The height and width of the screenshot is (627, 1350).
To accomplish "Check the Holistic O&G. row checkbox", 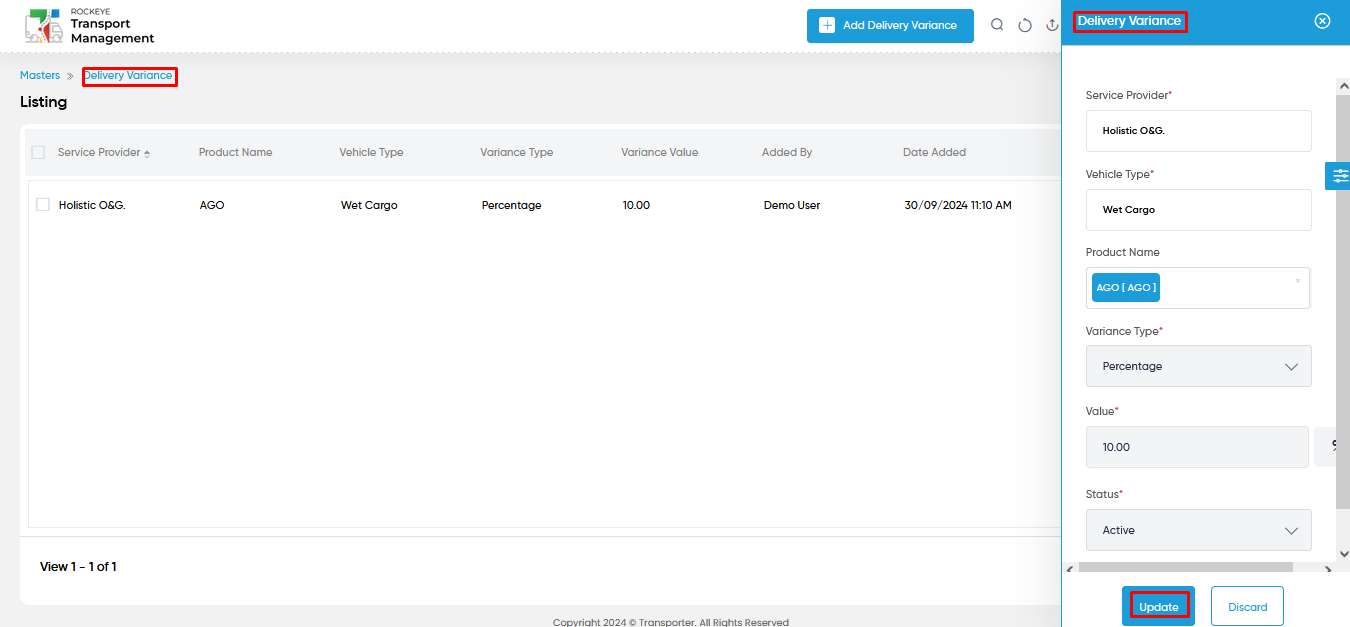I will pyautogui.click(x=43, y=204).
